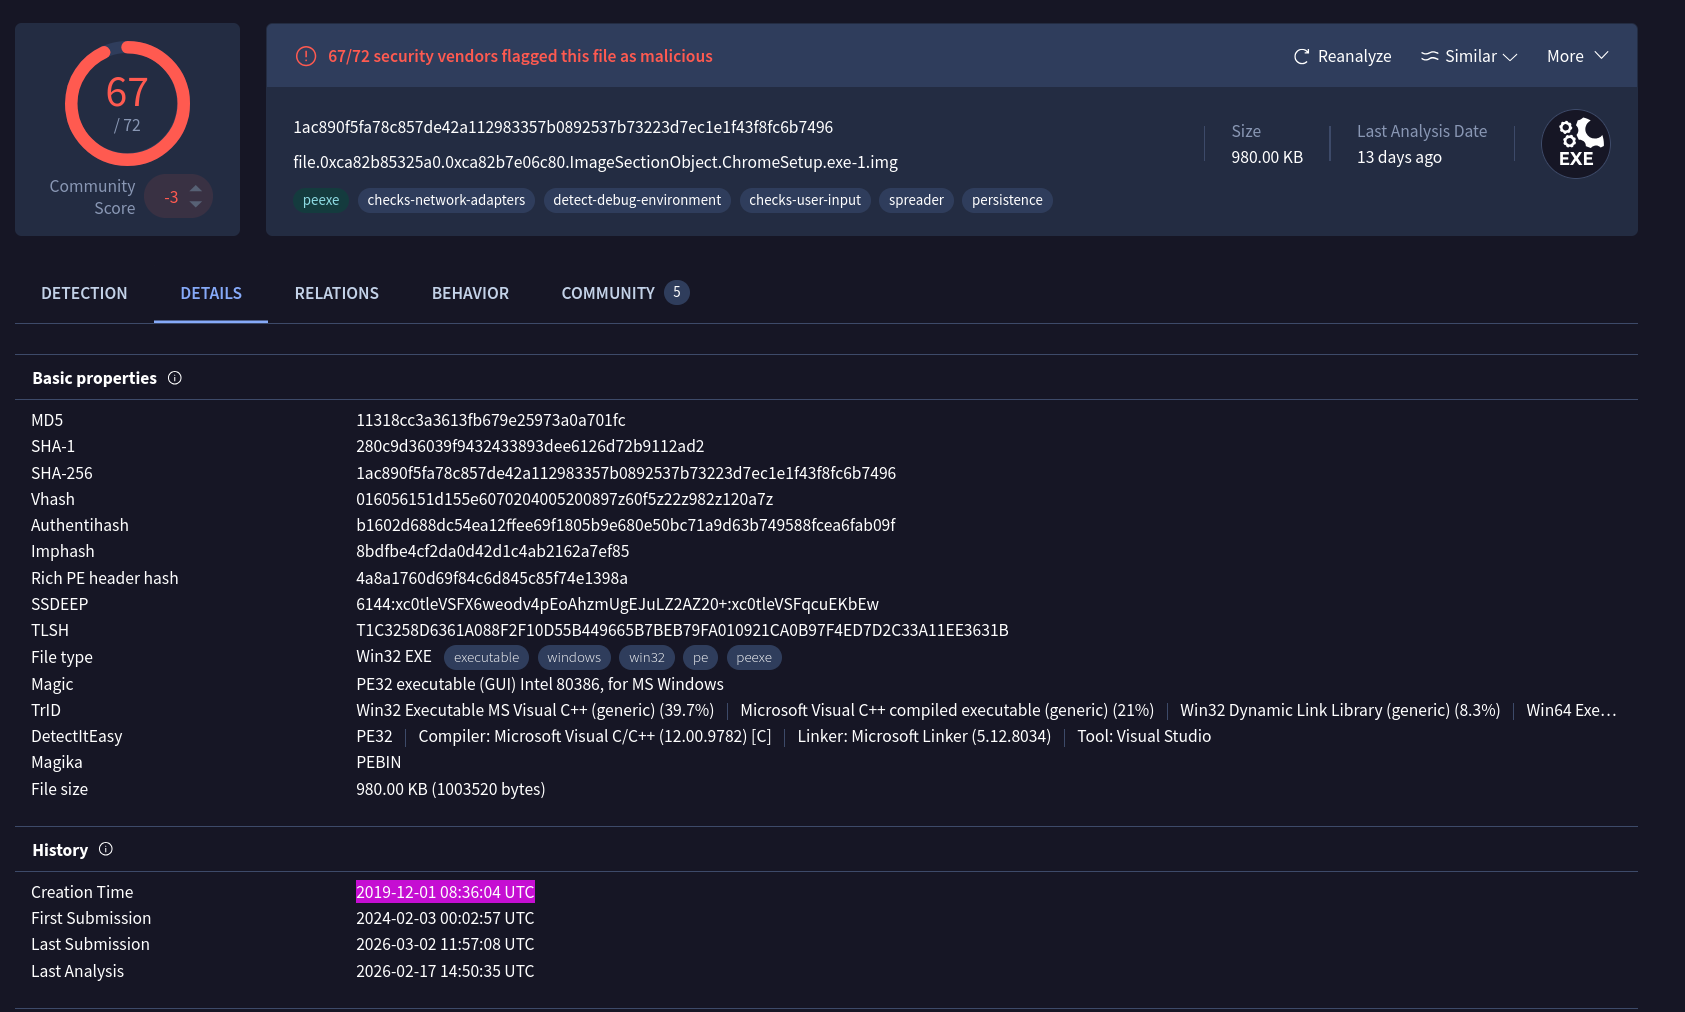The width and height of the screenshot is (1685, 1012).
Task: Click the Reanalyze refresh icon
Action: tap(1301, 57)
